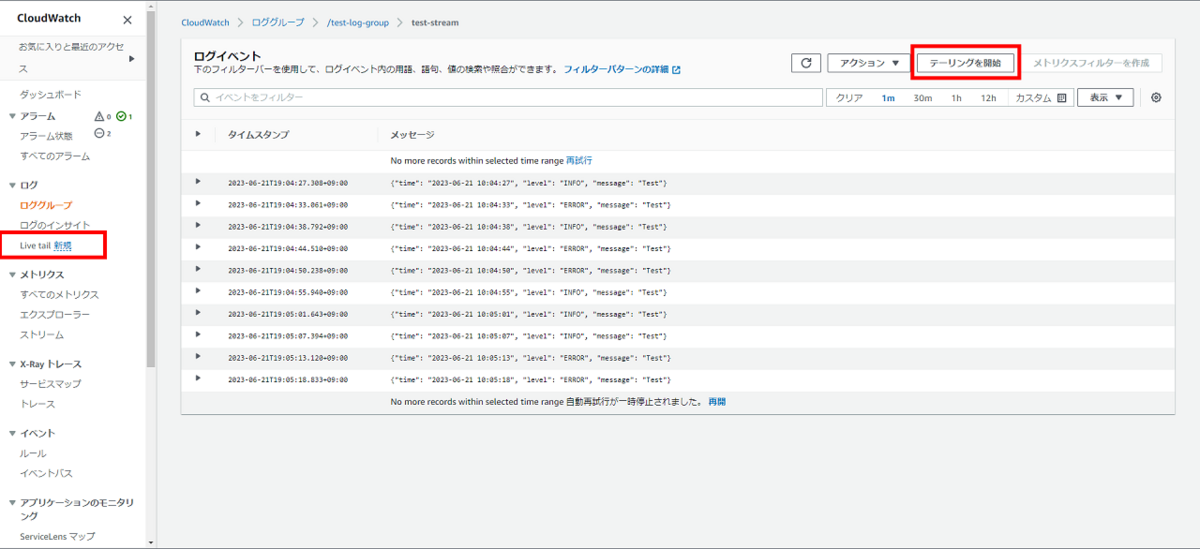
Task: Expand お気に入りと最近のアクセス arrow
Action: point(131,58)
